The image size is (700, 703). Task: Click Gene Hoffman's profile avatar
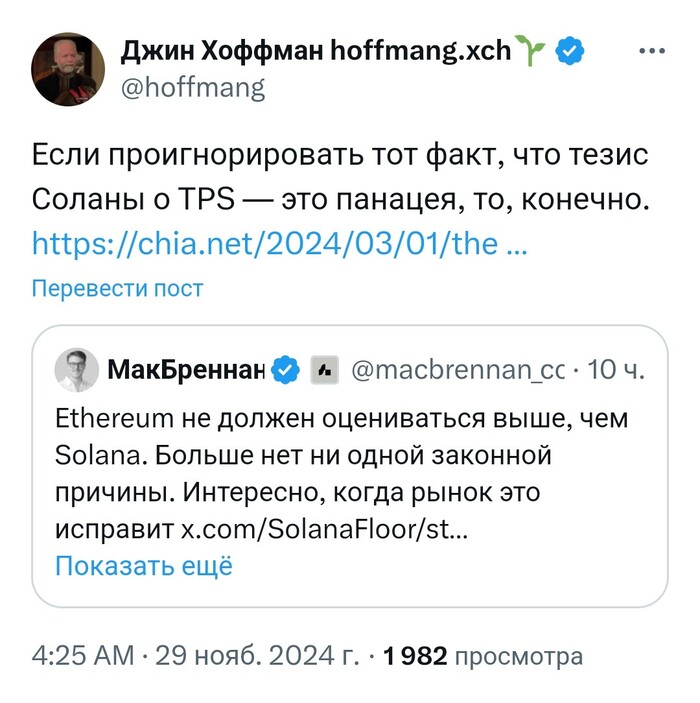[68, 68]
